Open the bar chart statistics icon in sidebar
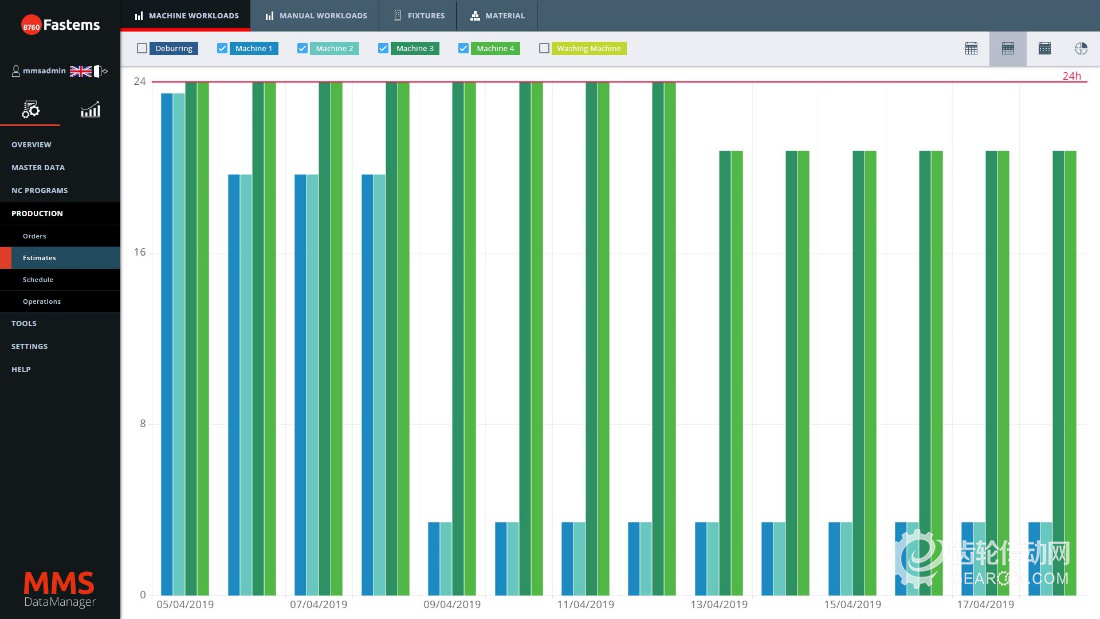The height and width of the screenshot is (619, 1100). [90, 109]
